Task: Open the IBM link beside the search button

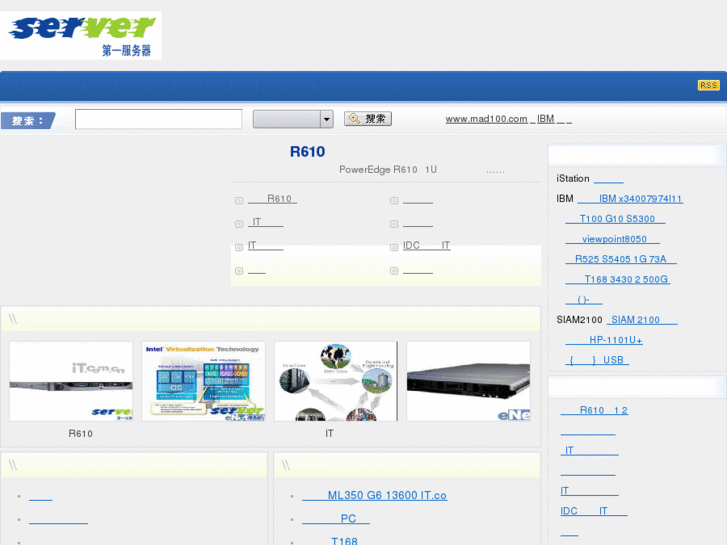Action: (x=546, y=119)
